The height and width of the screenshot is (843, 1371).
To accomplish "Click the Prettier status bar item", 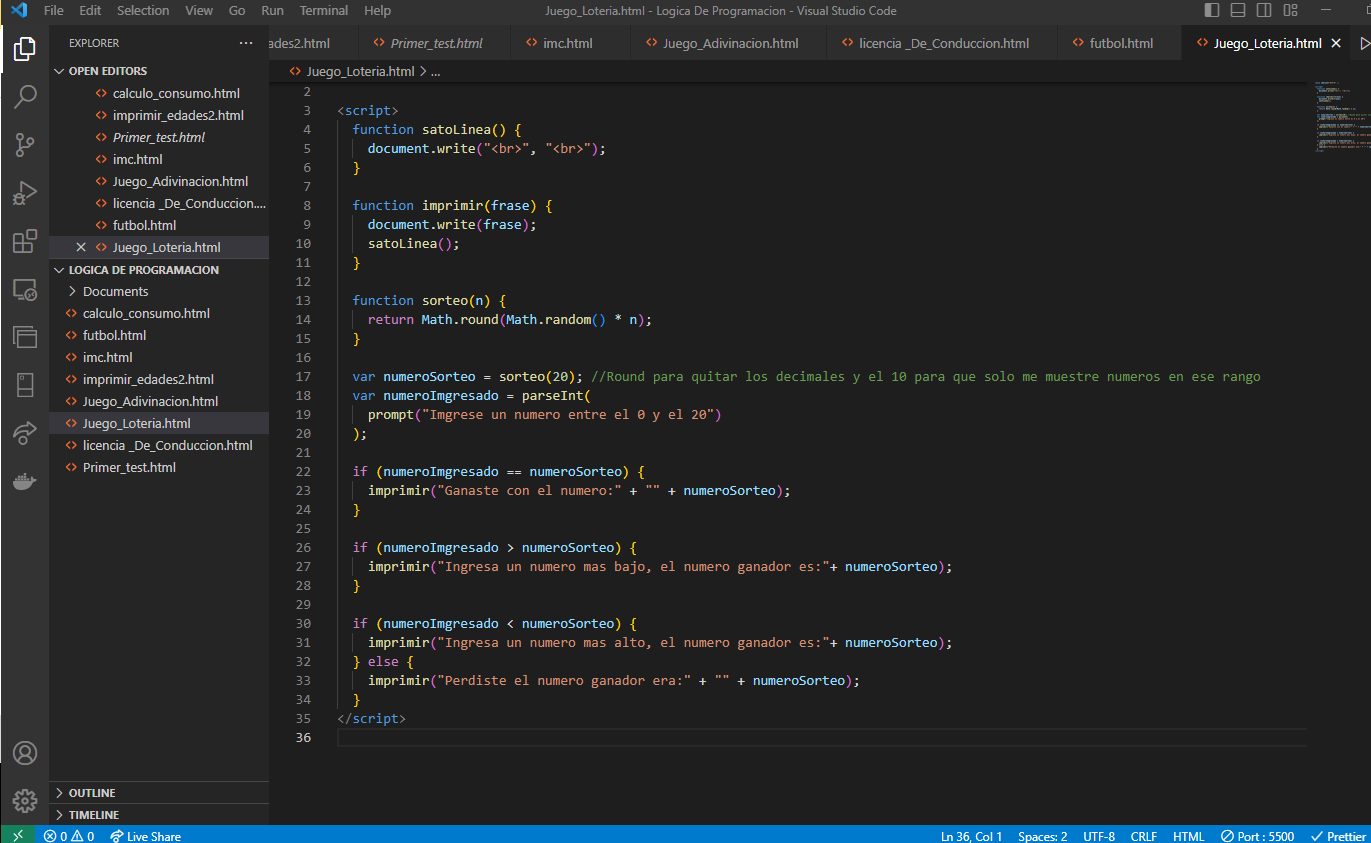I will coord(1338,836).
